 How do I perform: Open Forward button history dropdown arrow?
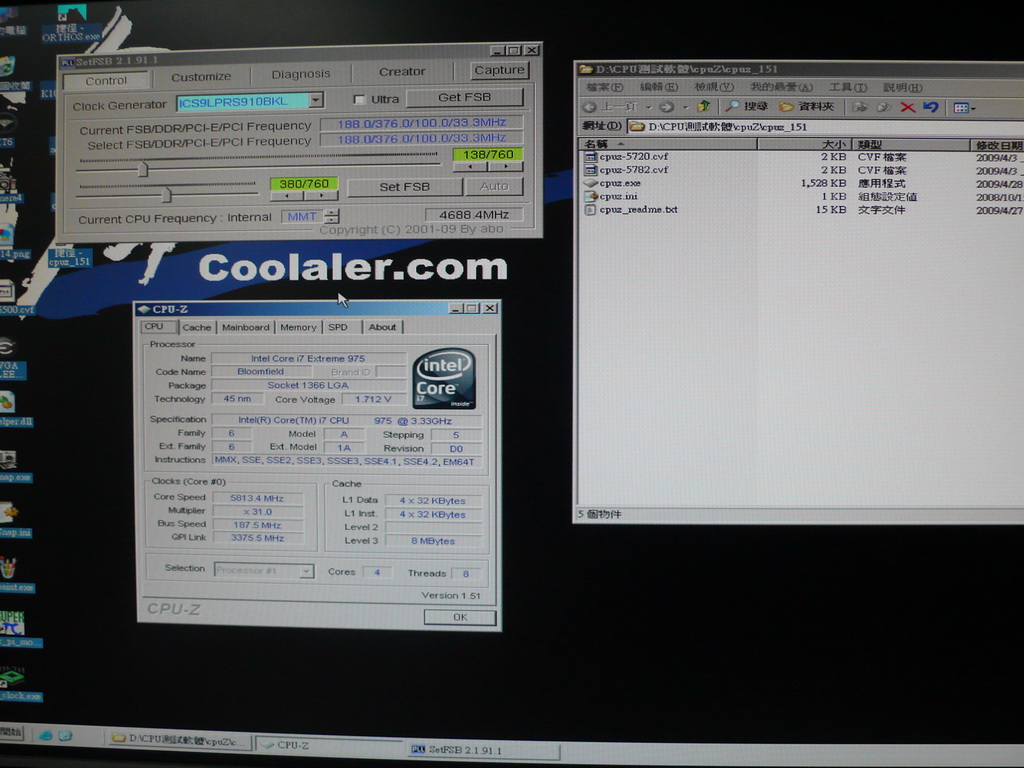pos(686,107)
